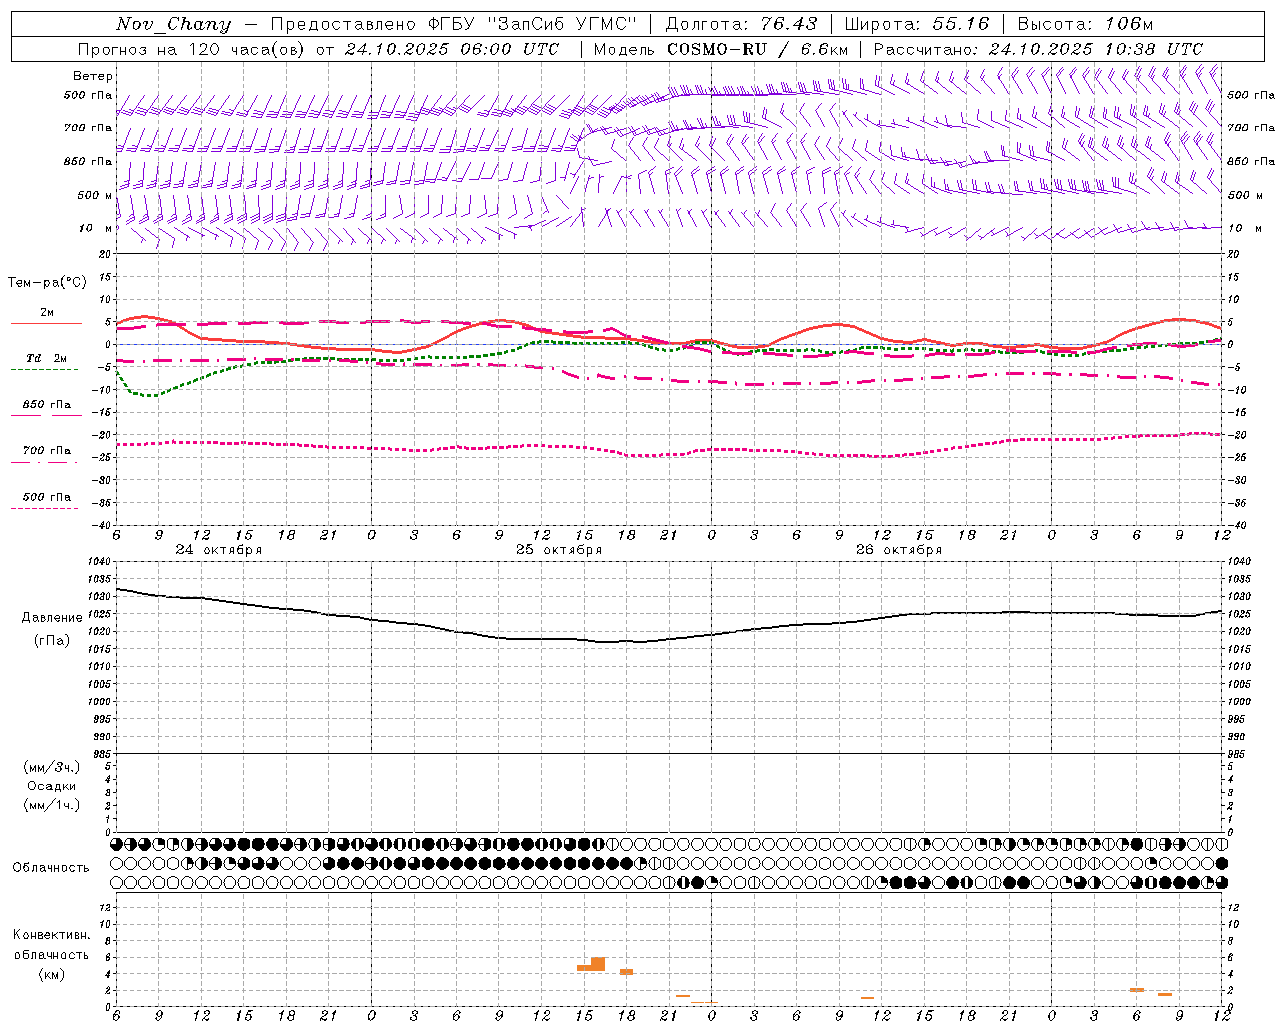
Task: Click the "Тем-ра(°C)" axis label
Action: tap(47, 282)
